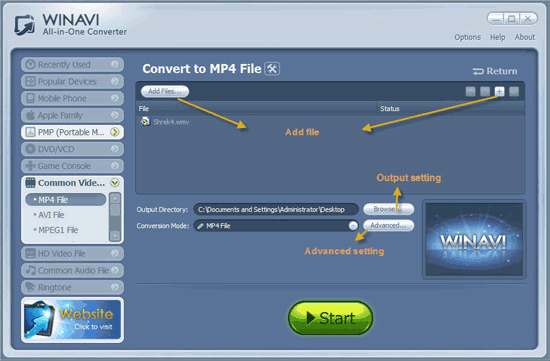Click the second file-list toolbar icon

click(485, 92)
